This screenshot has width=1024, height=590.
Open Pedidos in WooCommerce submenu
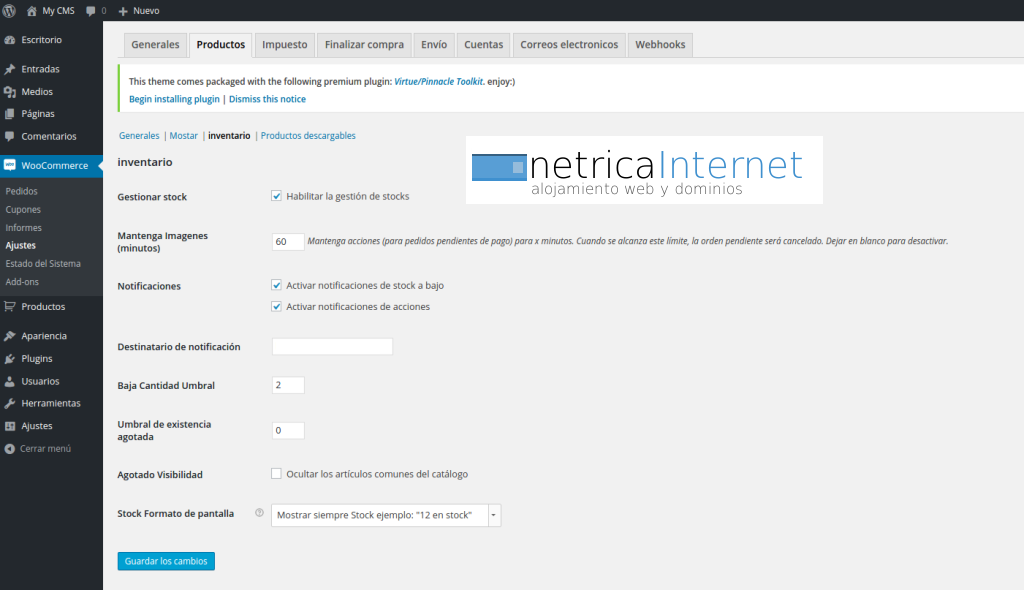tap(22, 191)
